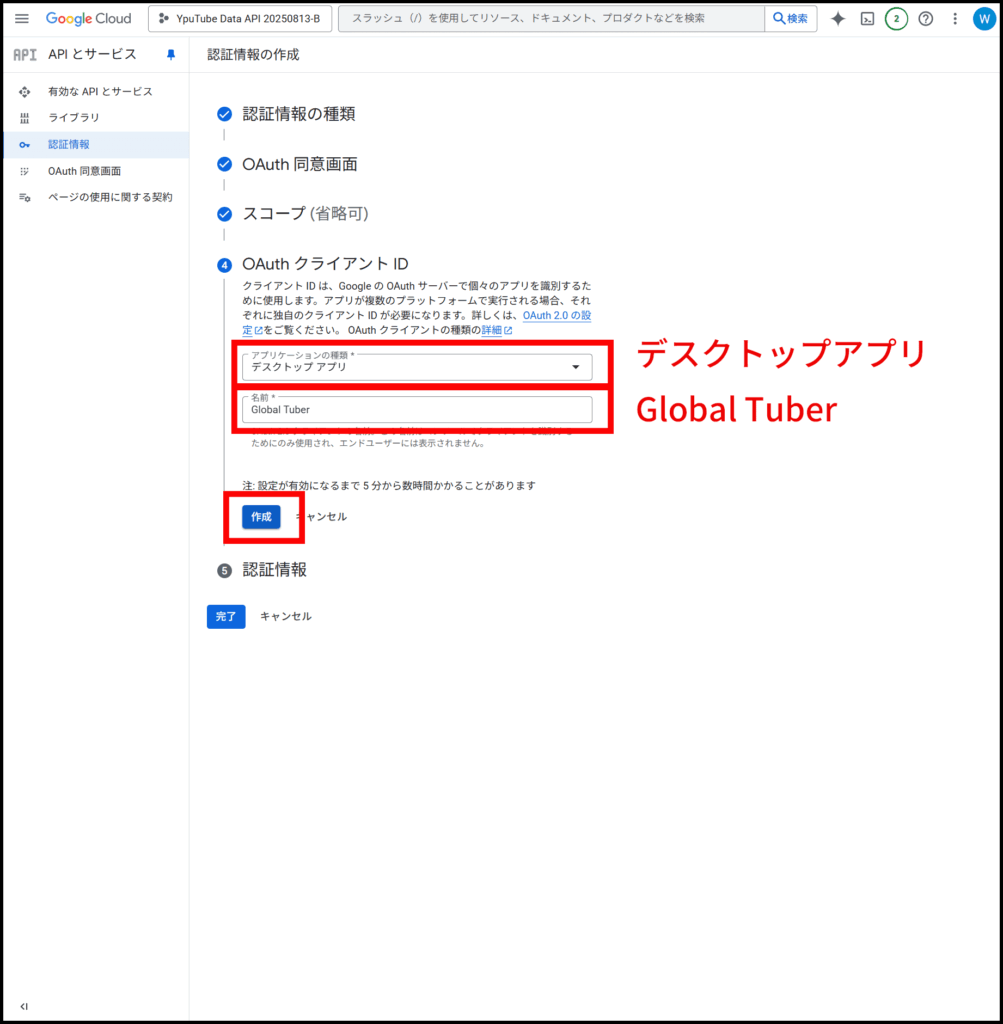Click the 認証情報の作成 page title
1003x1024 pixels.
pyautogui.click(x=253, y=55)
